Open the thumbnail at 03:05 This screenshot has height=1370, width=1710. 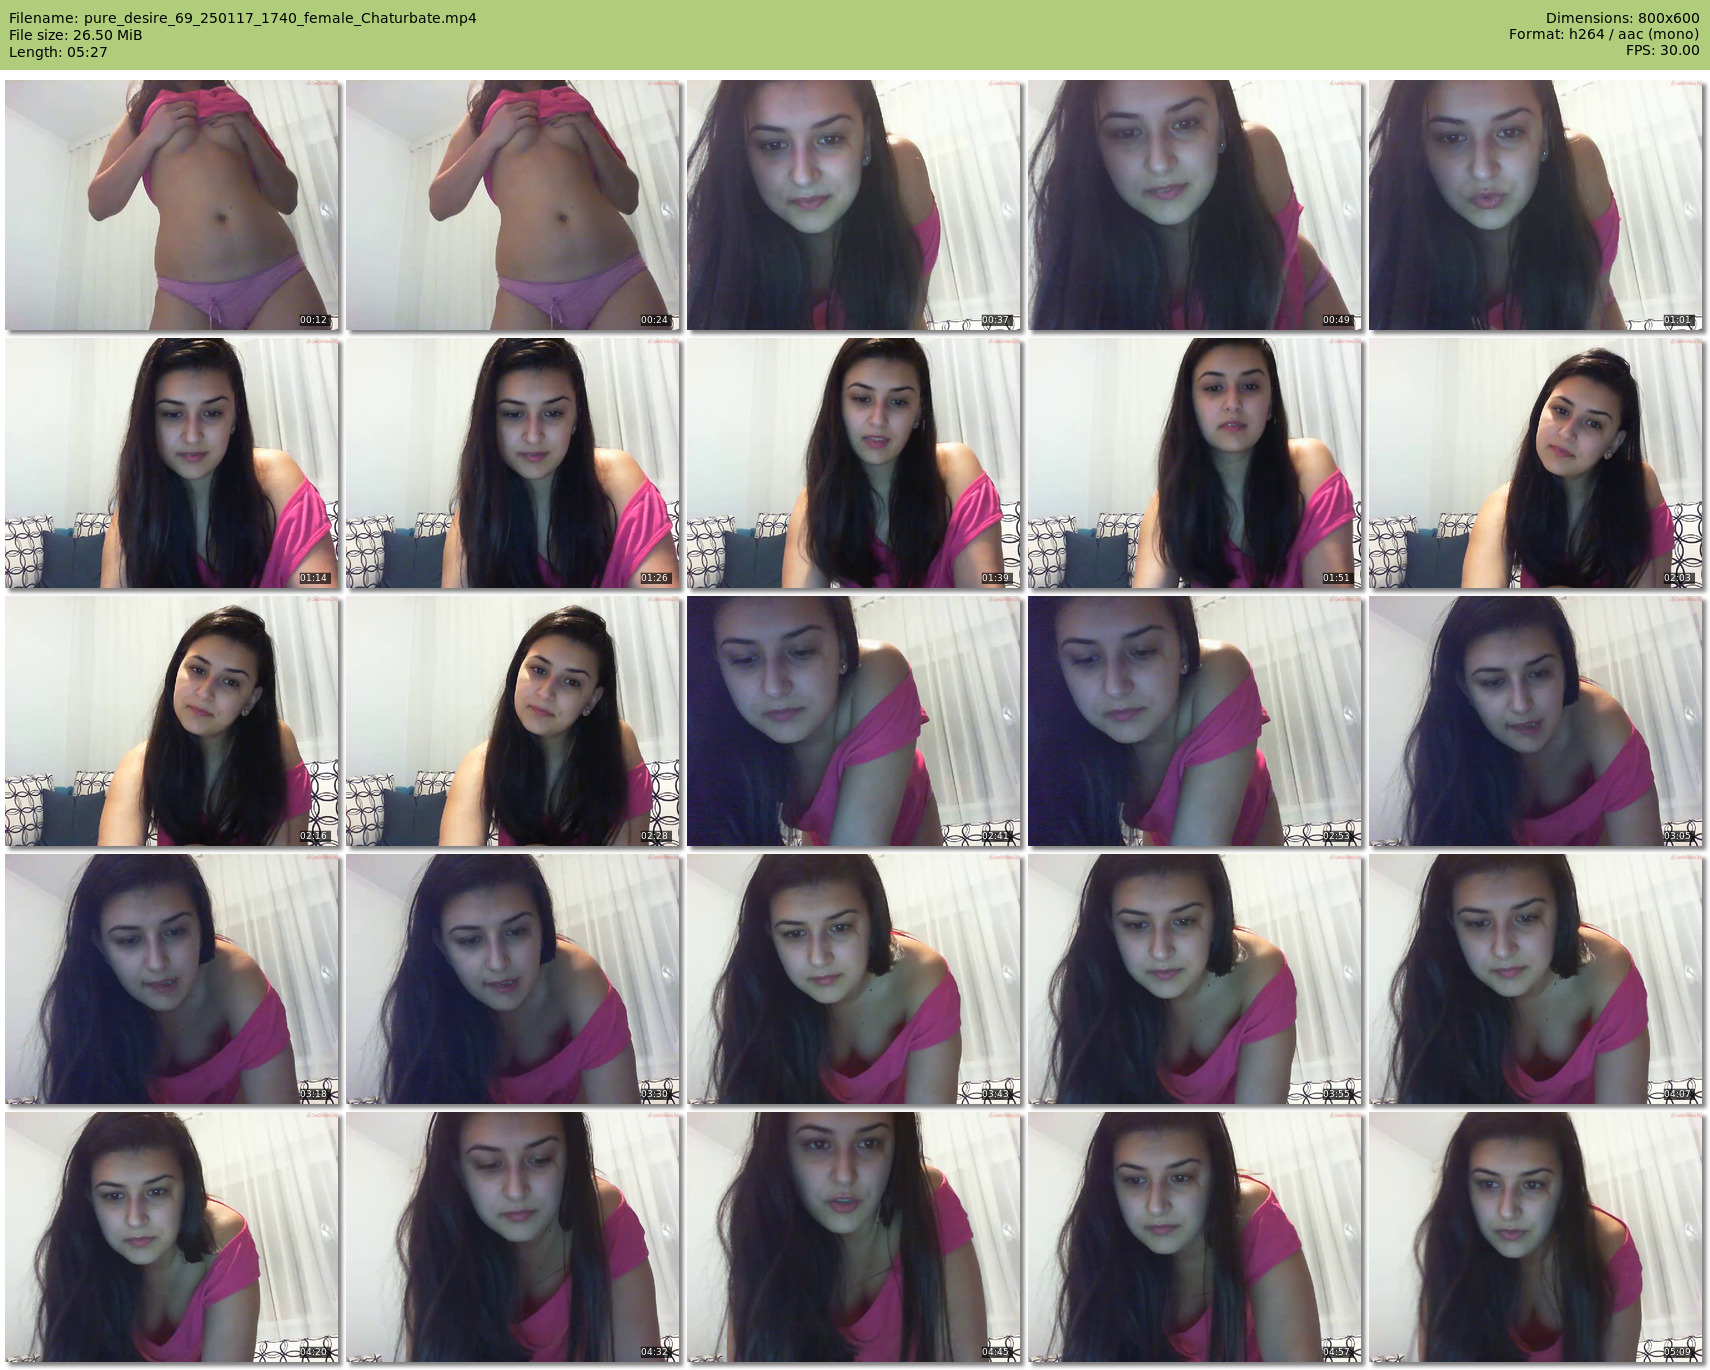[x=1536, y=721]
